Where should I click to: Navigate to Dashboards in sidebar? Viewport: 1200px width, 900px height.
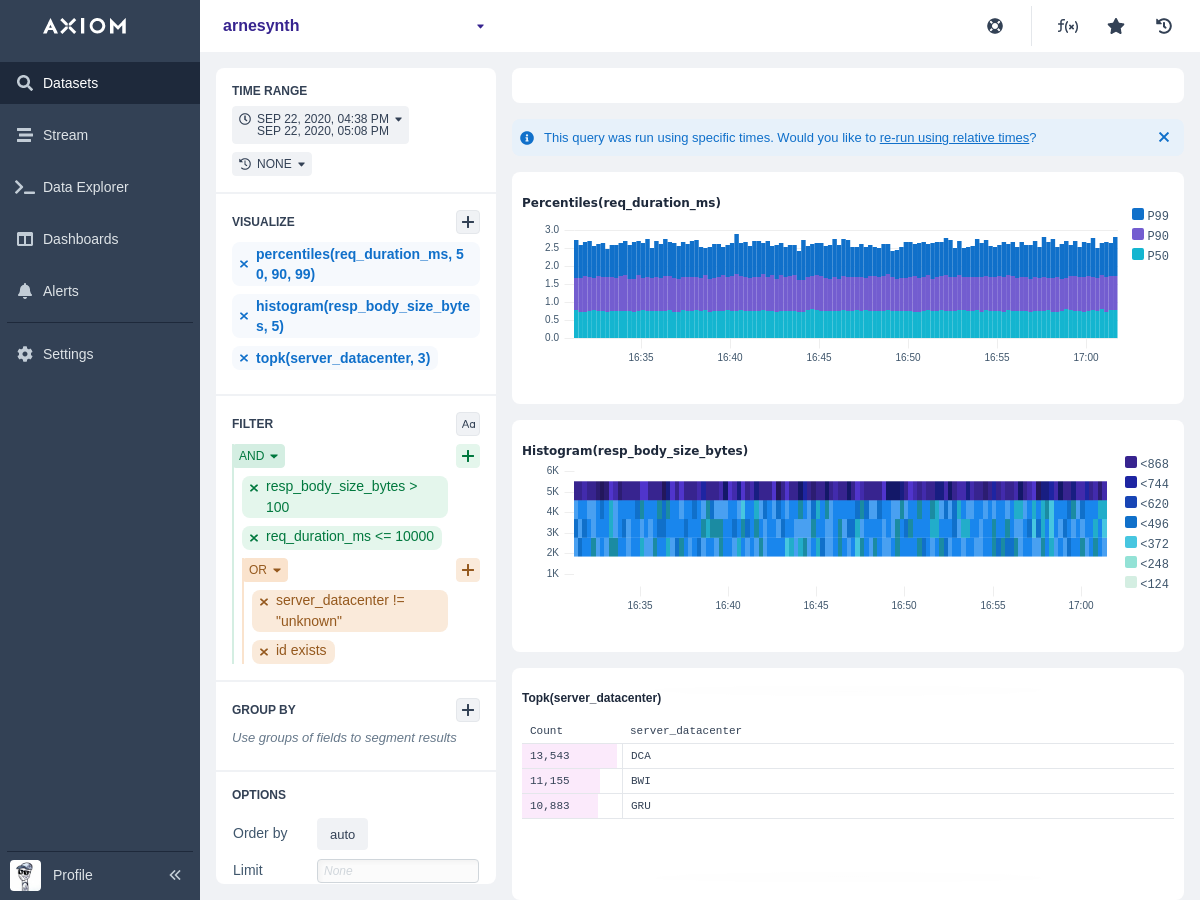coord(80,239)
